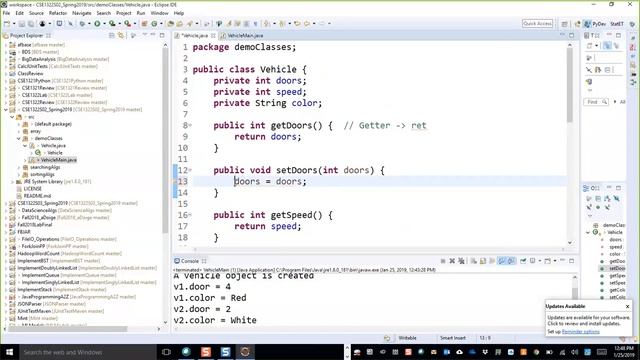Collapse the demoClasses package node
The height and width of the screenshot is (360, 640).
[19, 138]
